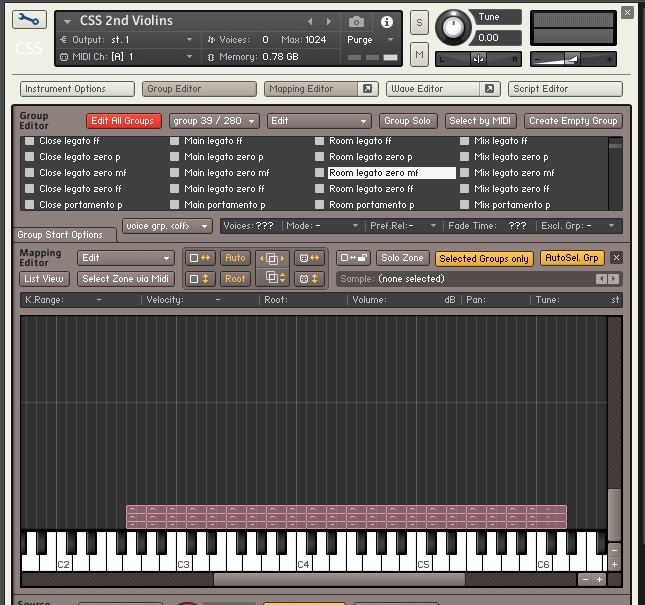645x605 pixels.
Task: Switch to List View
Action: [x=44, y=279]
